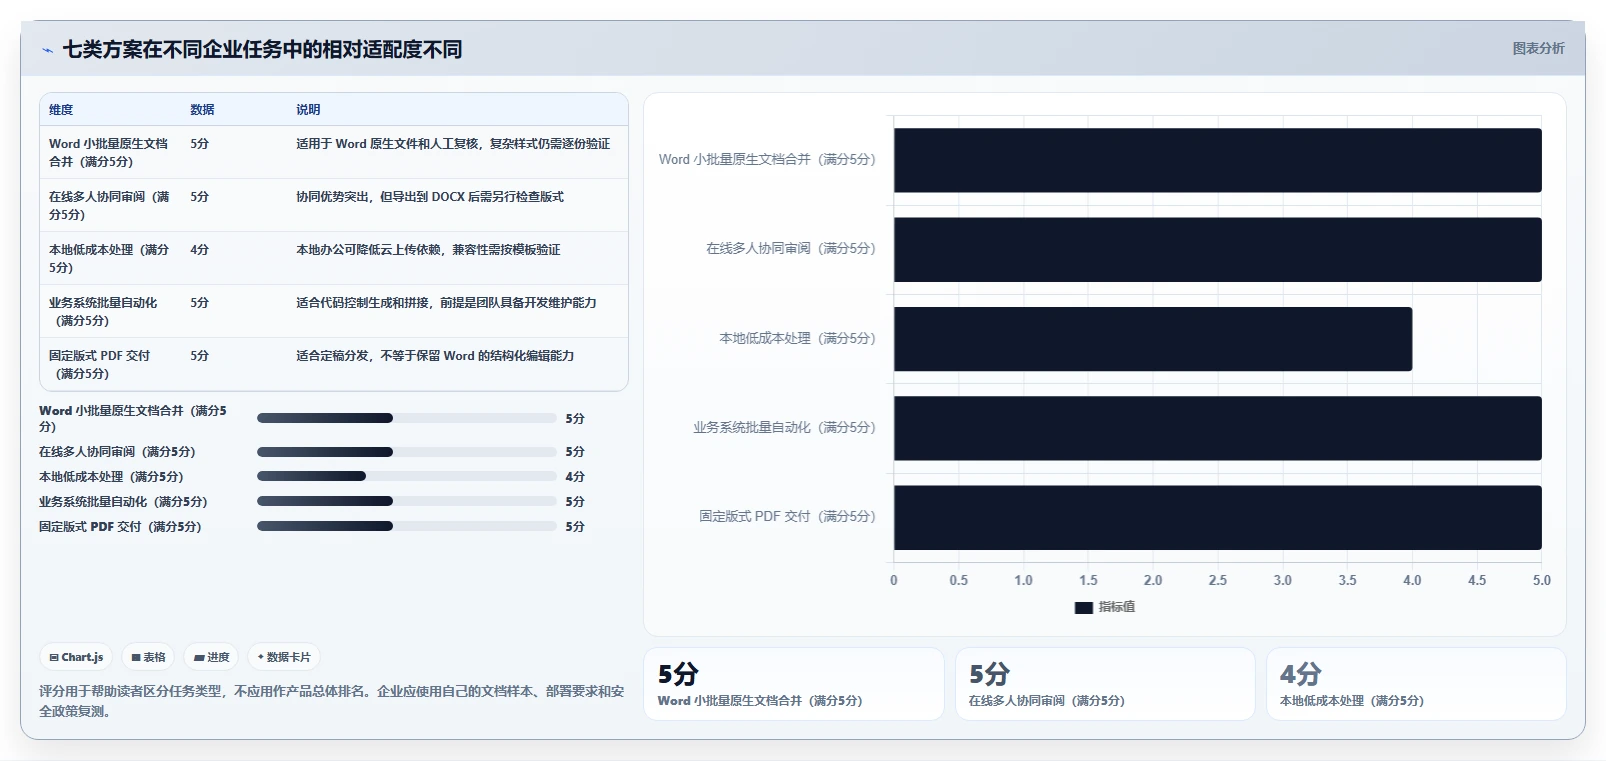Click the chart bar for 业务系统批量自动化
Screen dimensions: 1606x761
click(1217, 428)
